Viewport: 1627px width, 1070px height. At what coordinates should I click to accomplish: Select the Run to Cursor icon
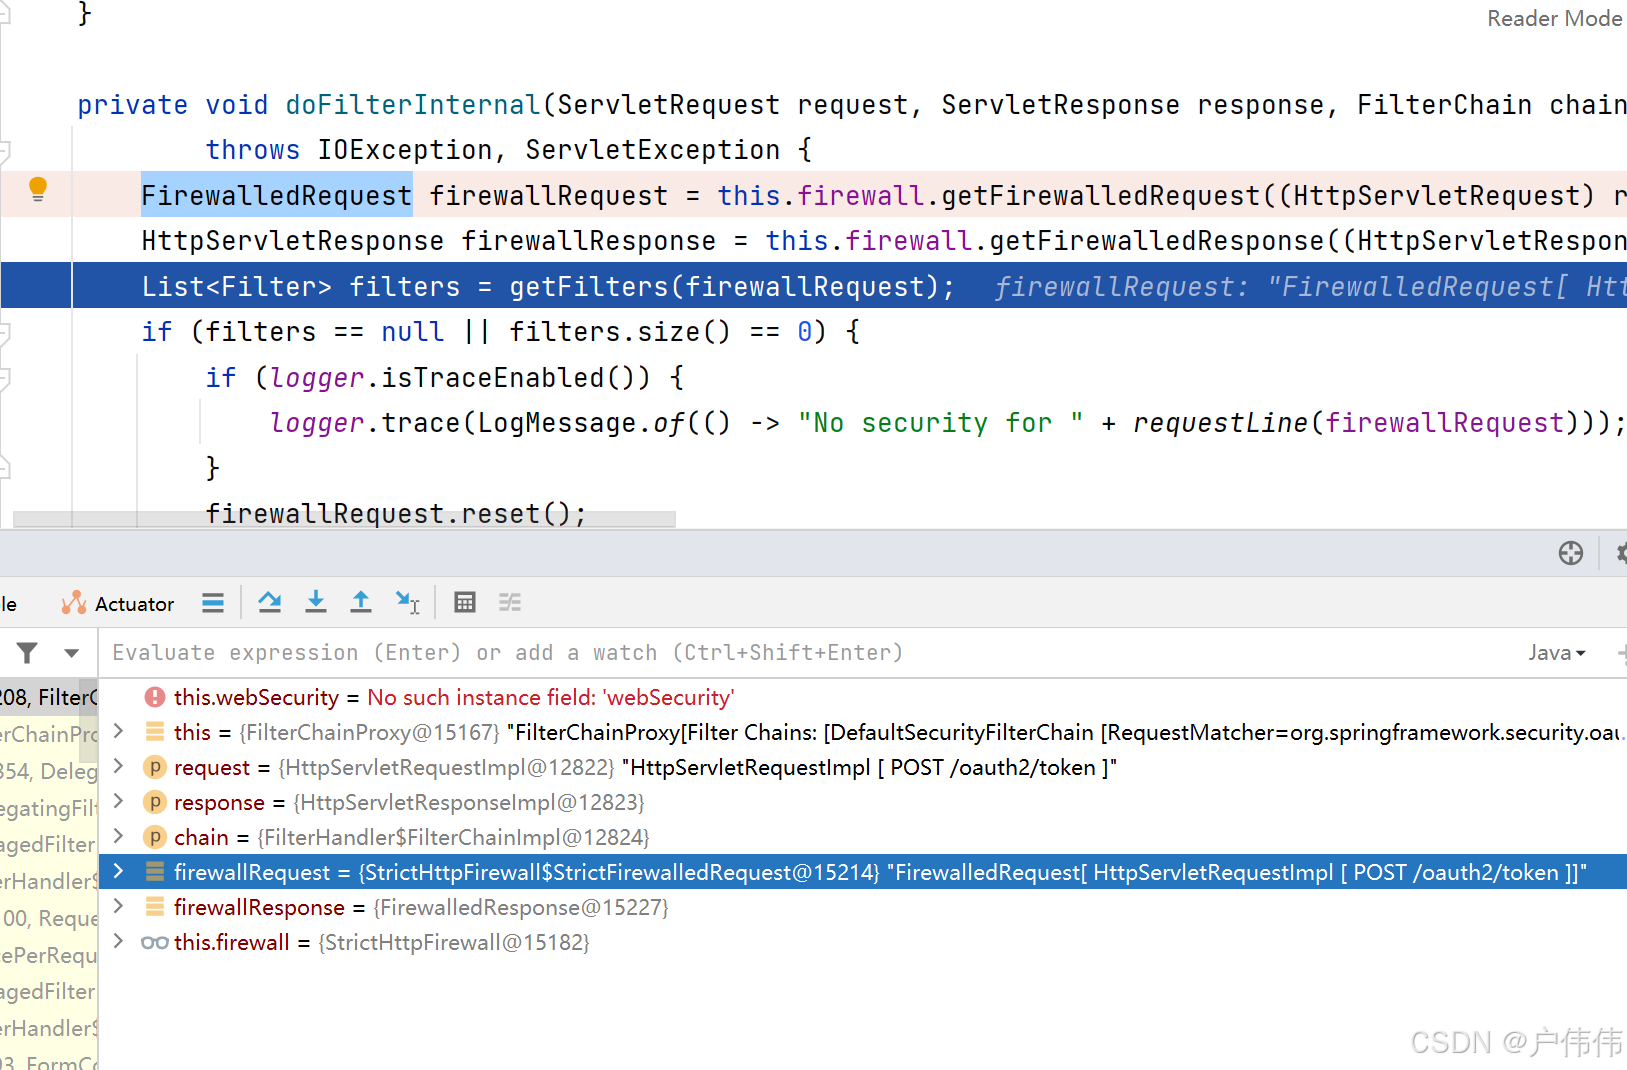point(407,602)
